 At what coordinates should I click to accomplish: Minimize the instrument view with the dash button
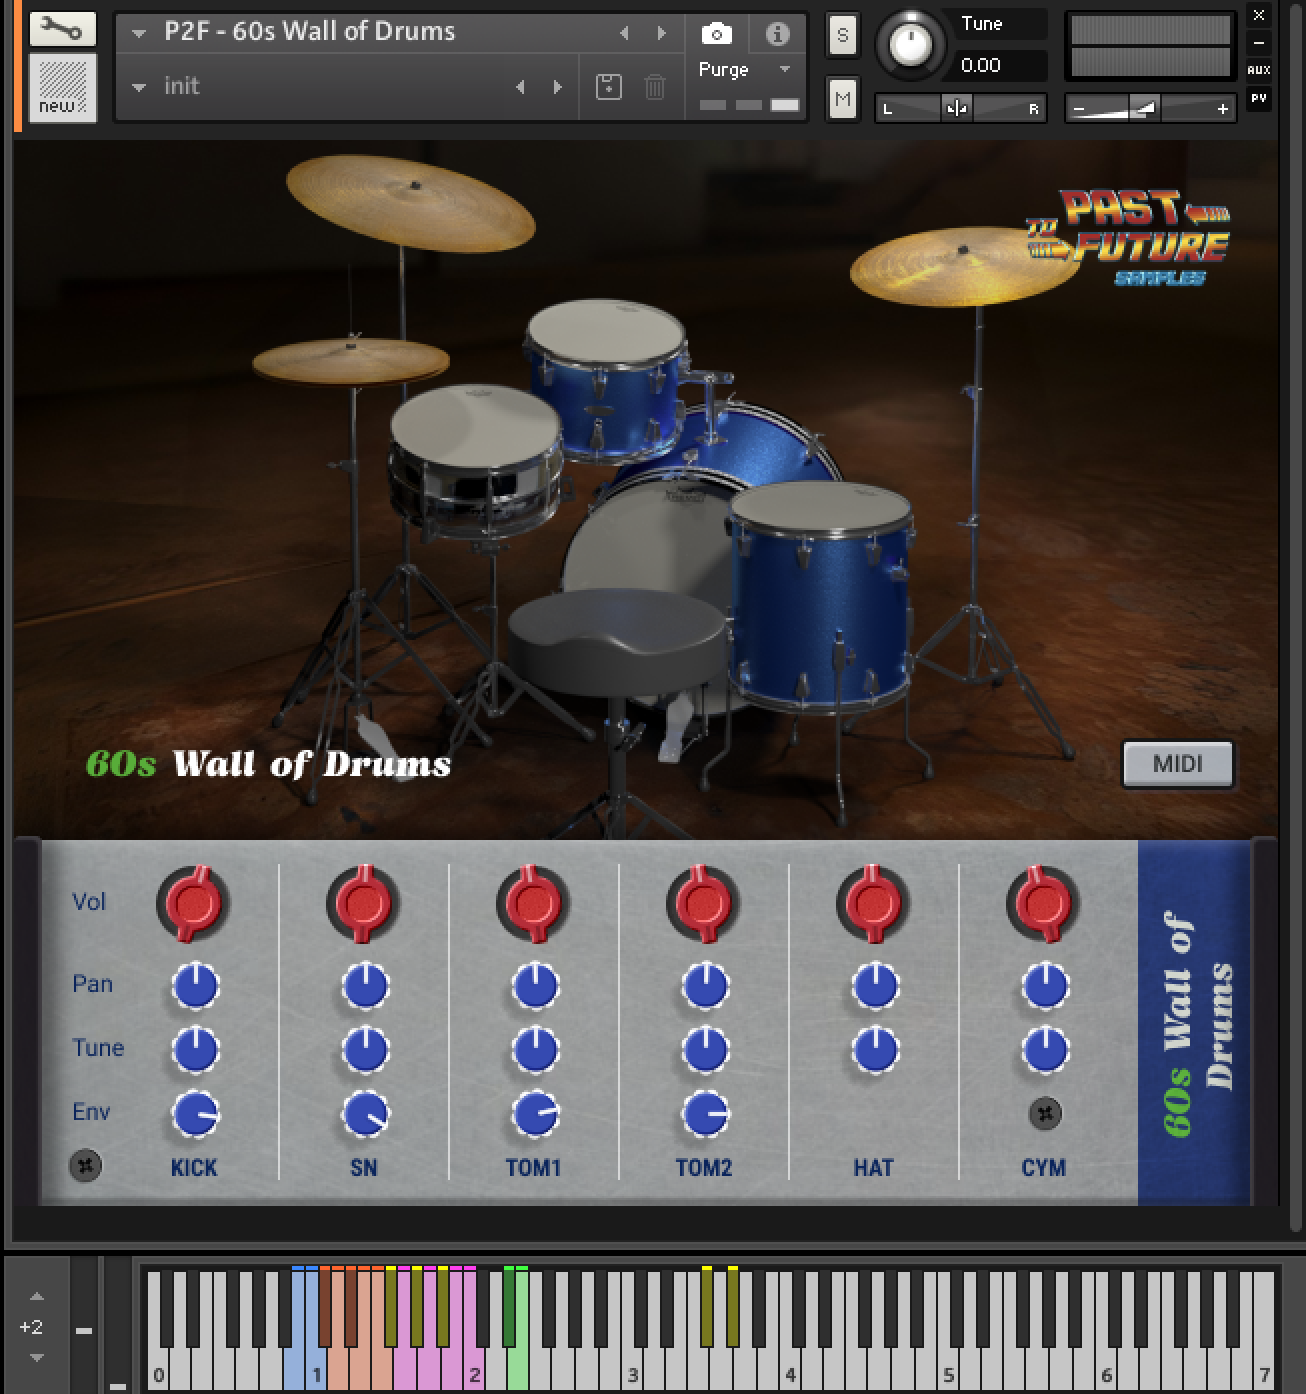click(x=1259, y=43)
